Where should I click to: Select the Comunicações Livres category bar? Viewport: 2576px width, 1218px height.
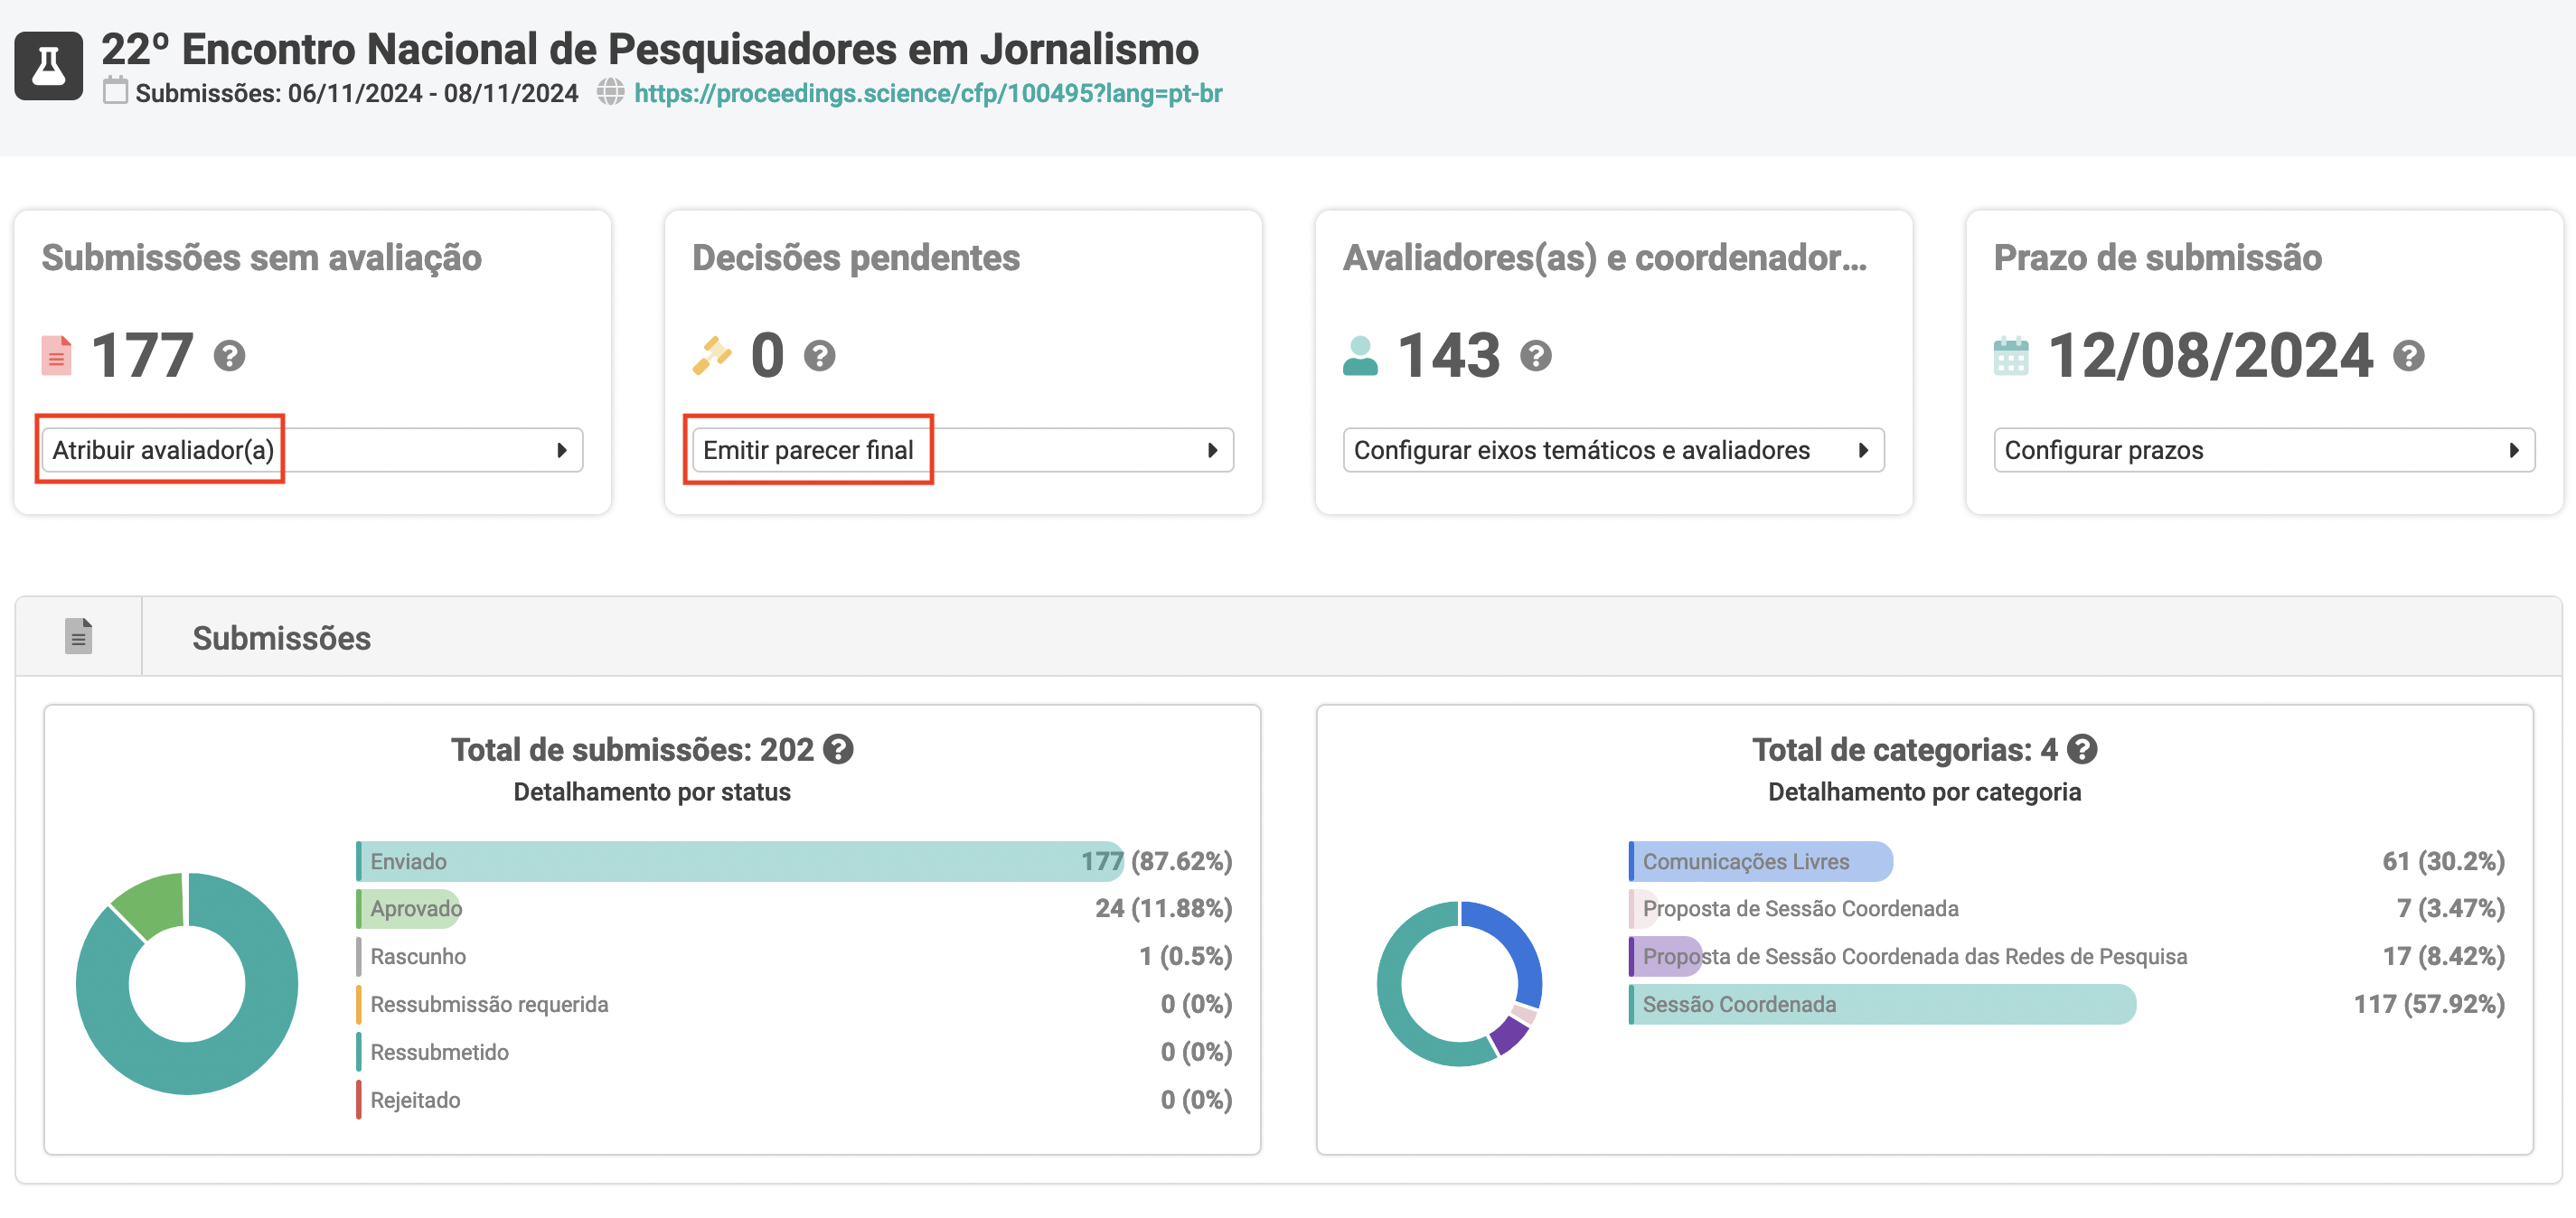pos(1761,861)
